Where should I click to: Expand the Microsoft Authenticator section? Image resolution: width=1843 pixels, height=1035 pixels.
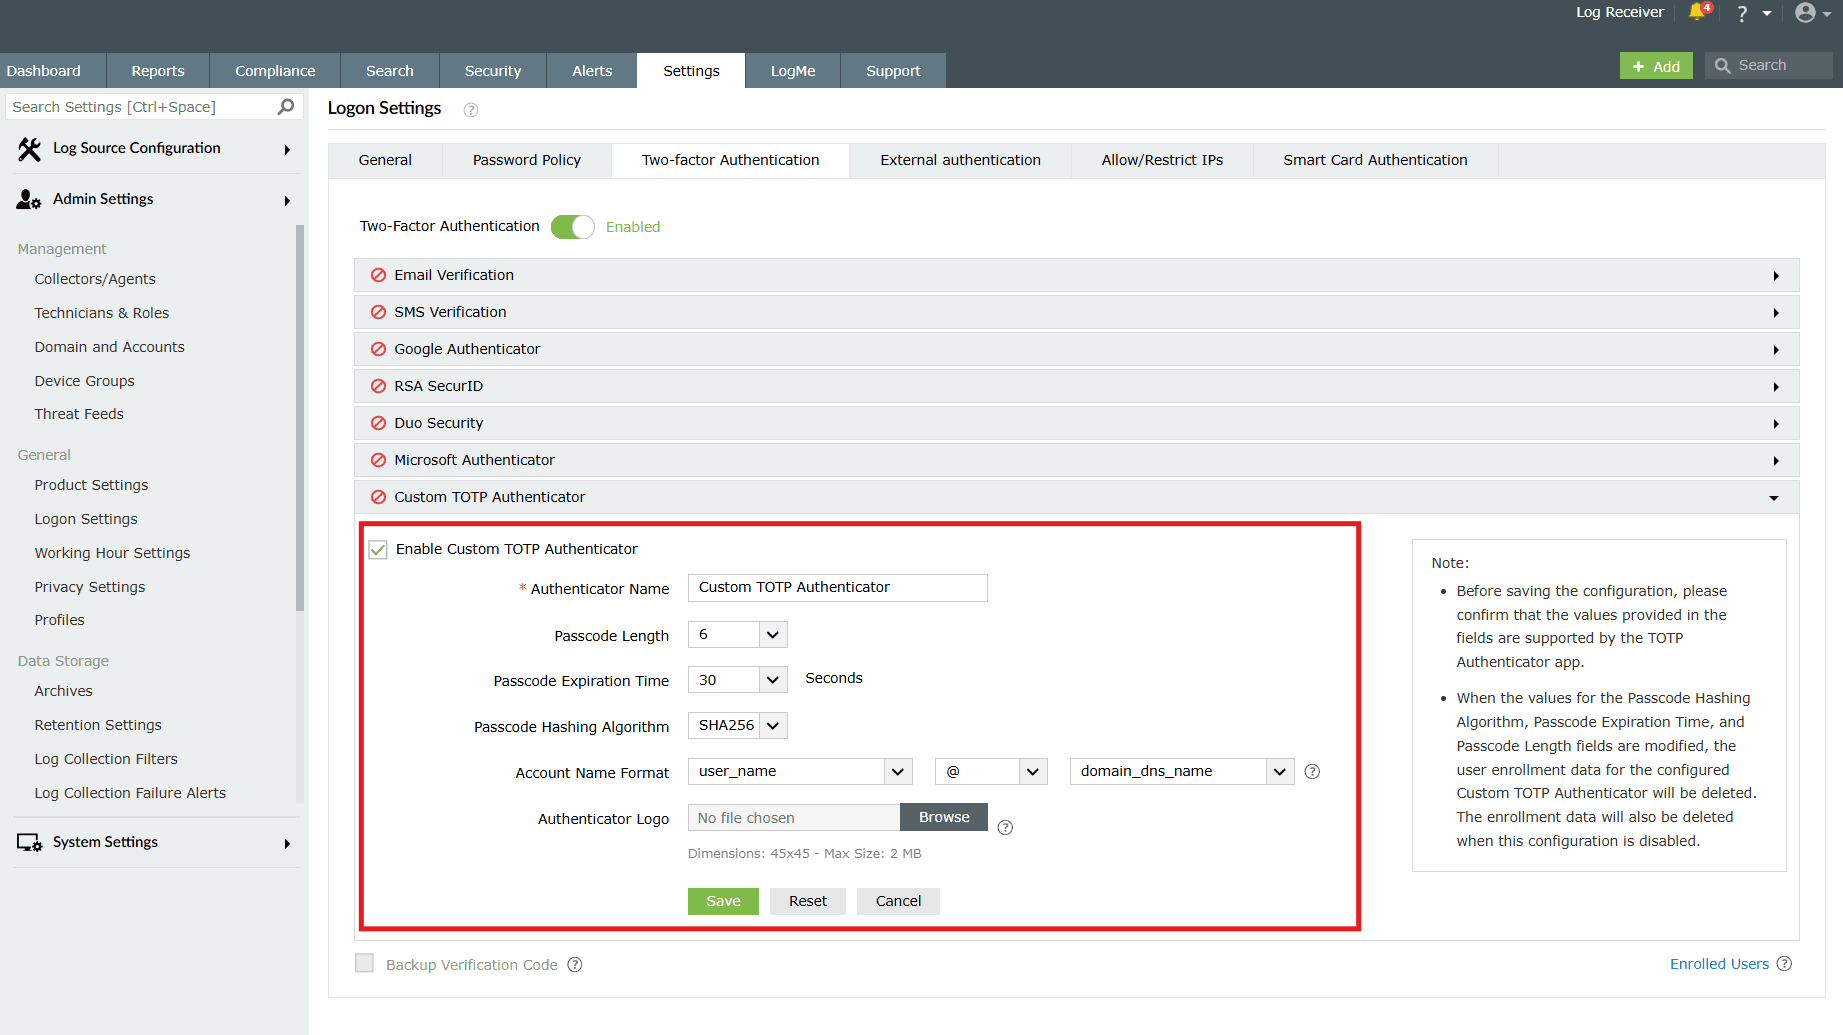(1776, 461)
